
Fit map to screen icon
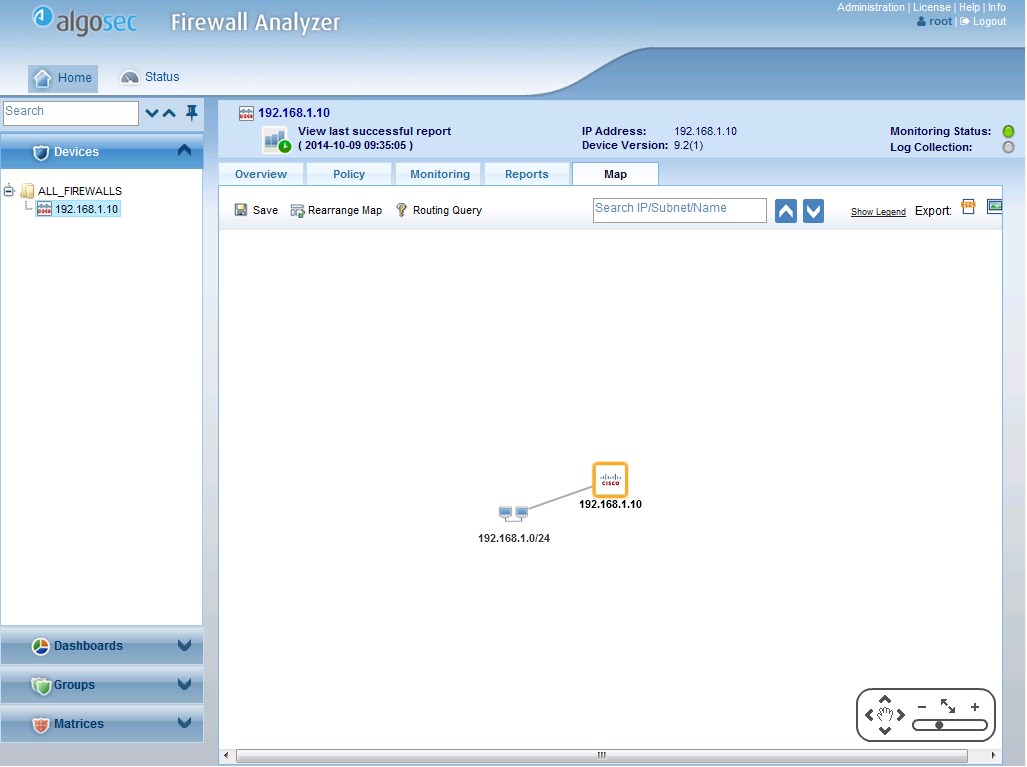coord(948,706)
